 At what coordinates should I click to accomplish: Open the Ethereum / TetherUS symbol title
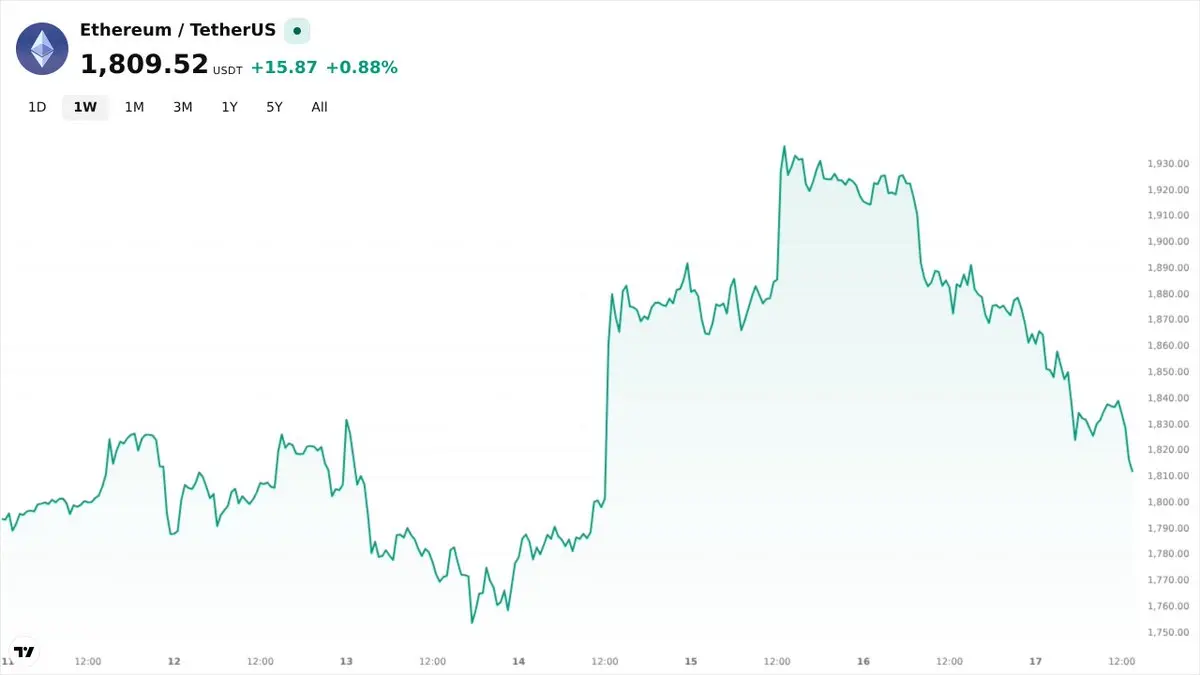pos(178,30)
